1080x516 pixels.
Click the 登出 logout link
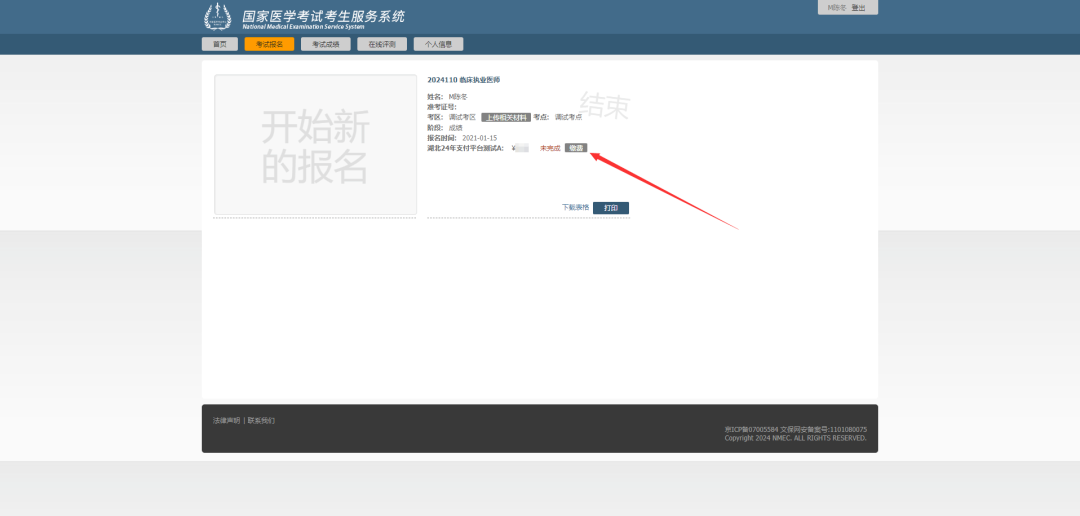coord(858,8)
